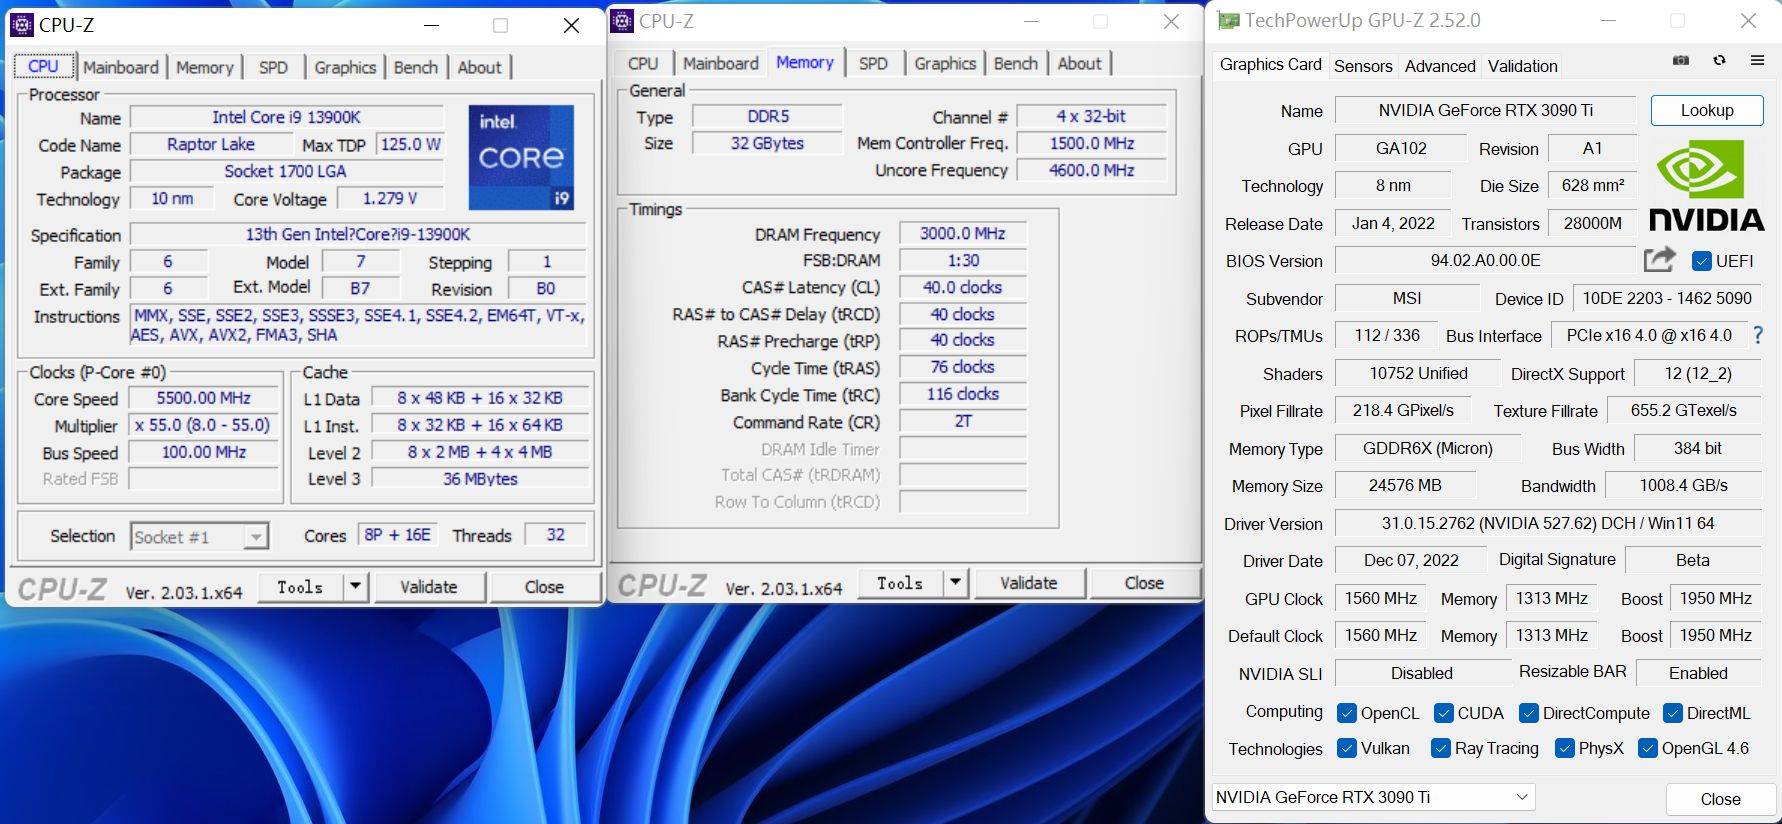Open Bench tab in CPU window
Image resolution: width=1782 pixels, height=824 pixels.
(x=416, y=67)
